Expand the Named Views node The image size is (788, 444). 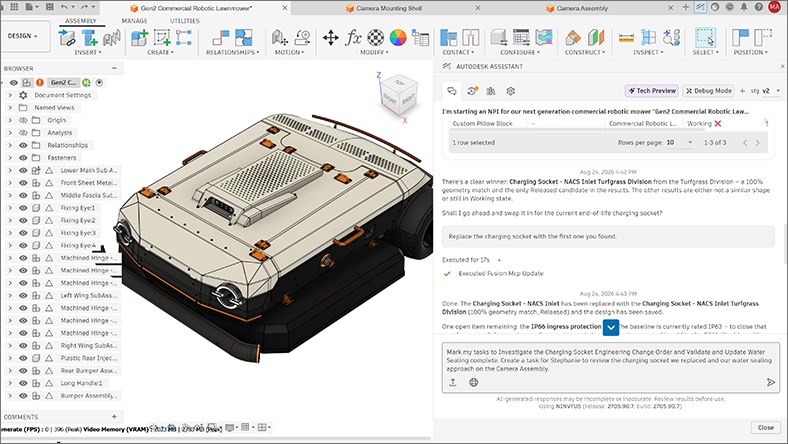[10, 108]
